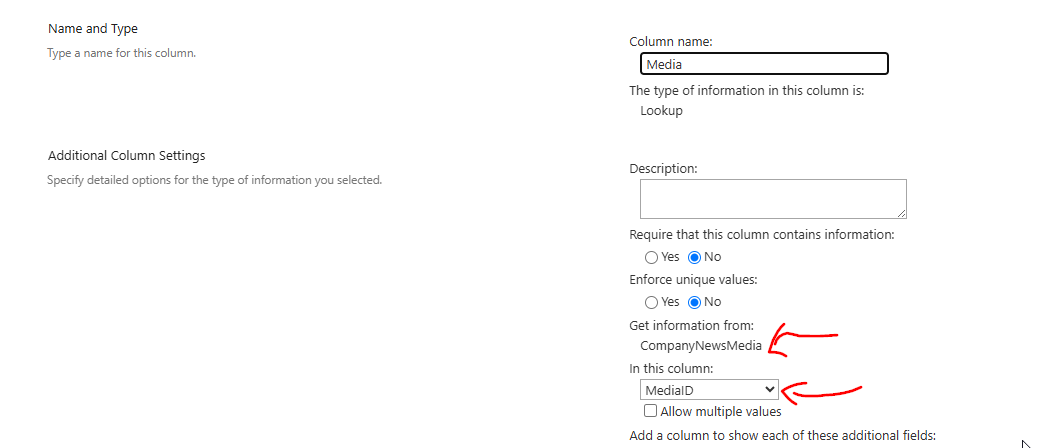
Task: Select Yes for Require that column contains information
Action: coord(651,258)
